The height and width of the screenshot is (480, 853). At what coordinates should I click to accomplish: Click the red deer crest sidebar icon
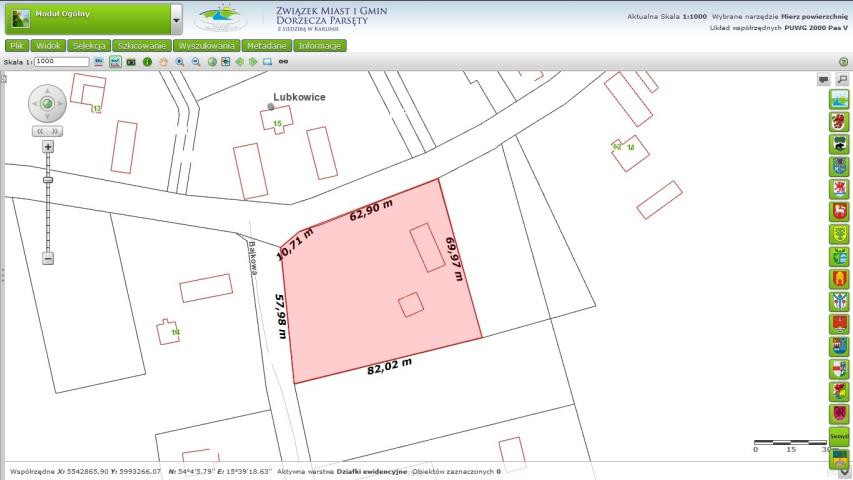839,212
